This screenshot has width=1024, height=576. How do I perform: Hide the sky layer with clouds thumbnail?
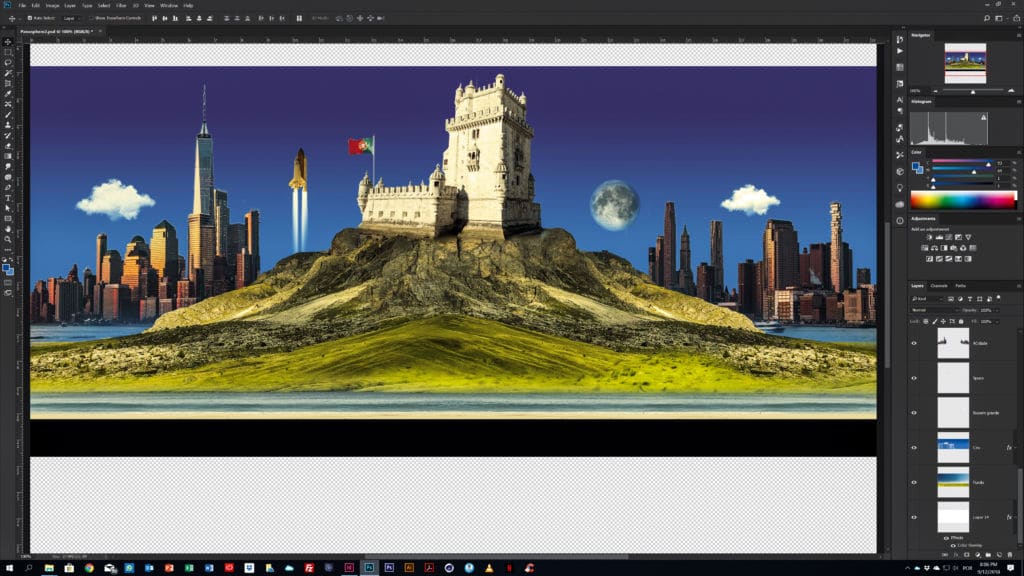click(914, 448)
